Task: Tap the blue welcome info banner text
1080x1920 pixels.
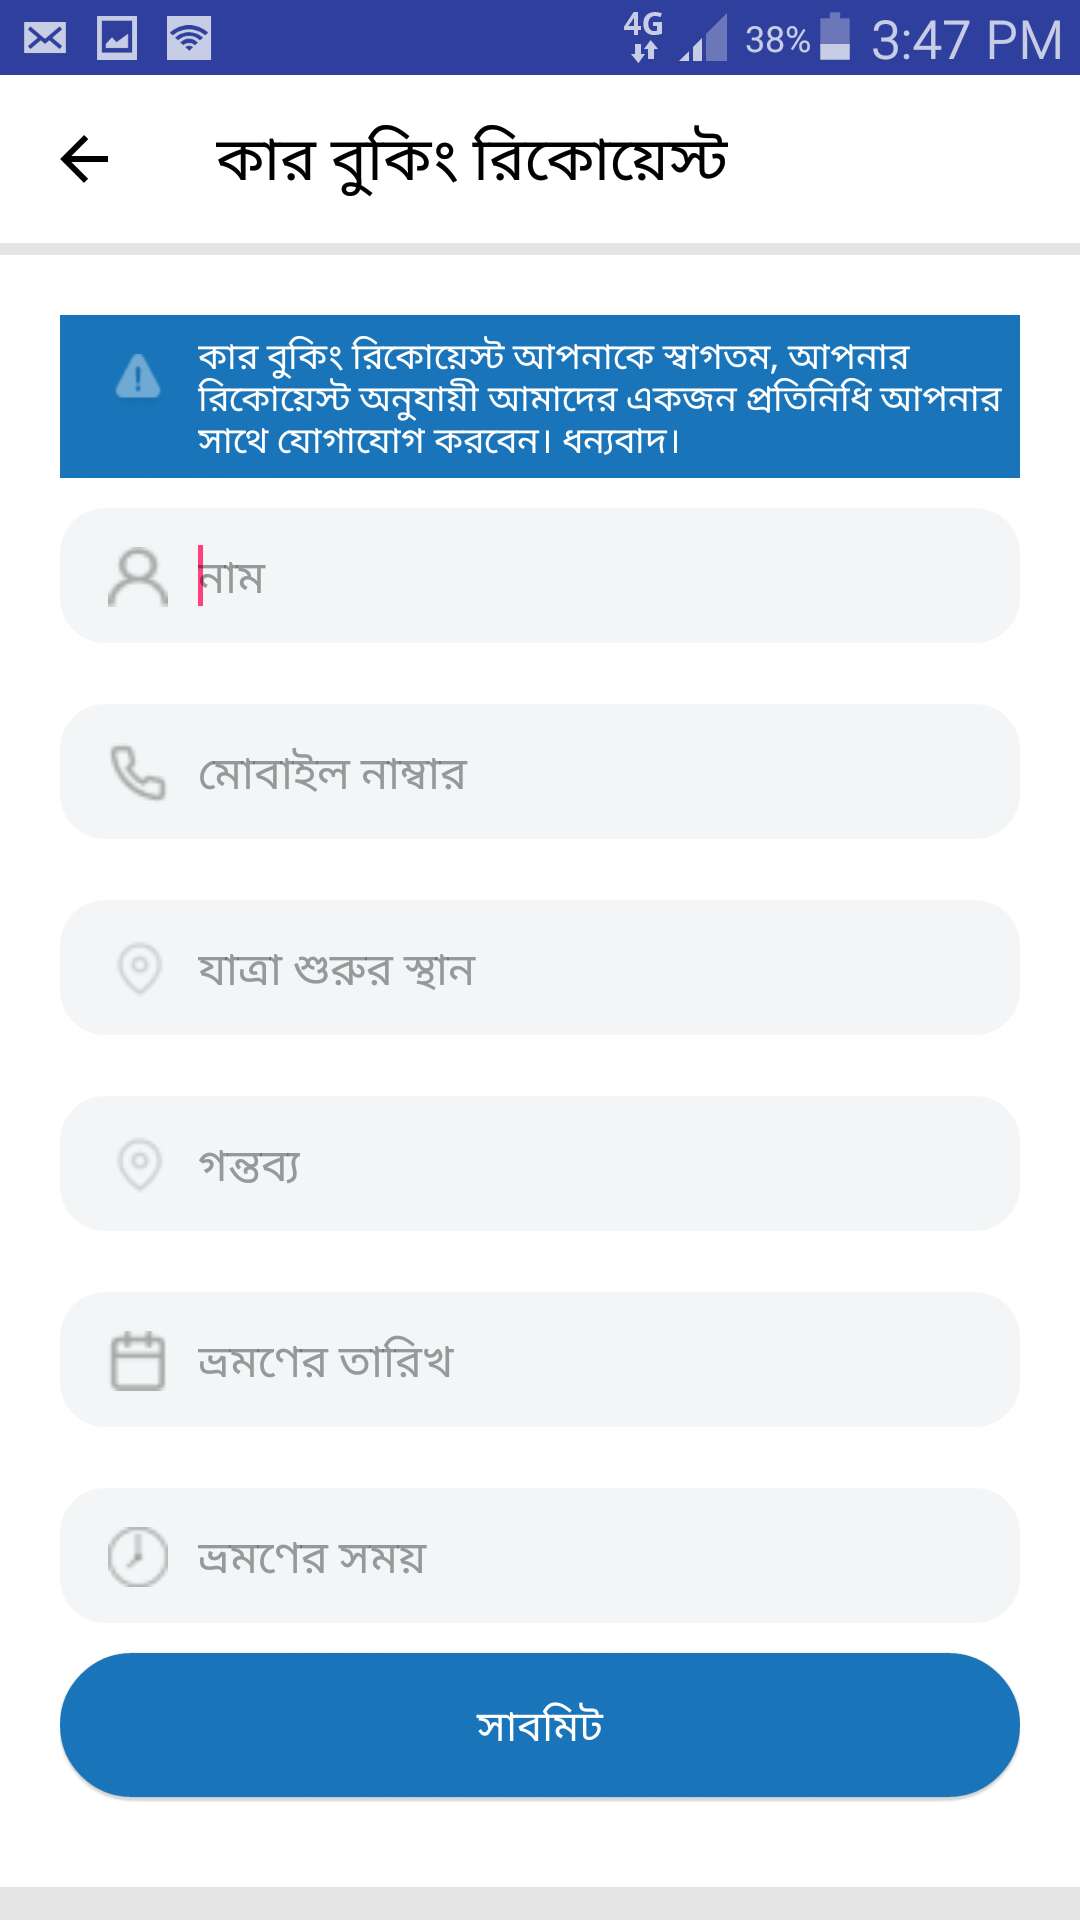Action: coord(598,398)
